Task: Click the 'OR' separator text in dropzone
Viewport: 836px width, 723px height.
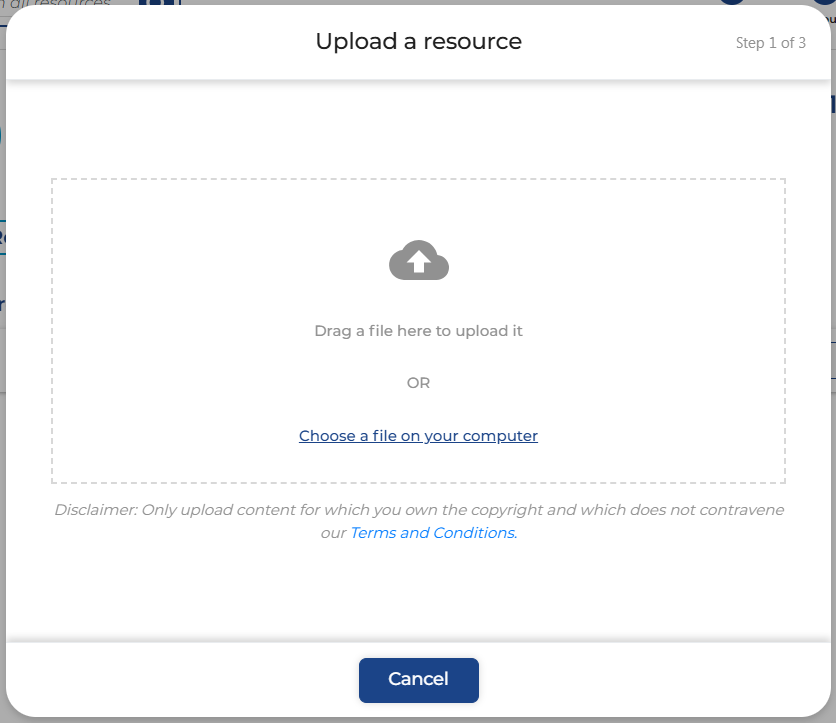Action: (x=418, y=383)
